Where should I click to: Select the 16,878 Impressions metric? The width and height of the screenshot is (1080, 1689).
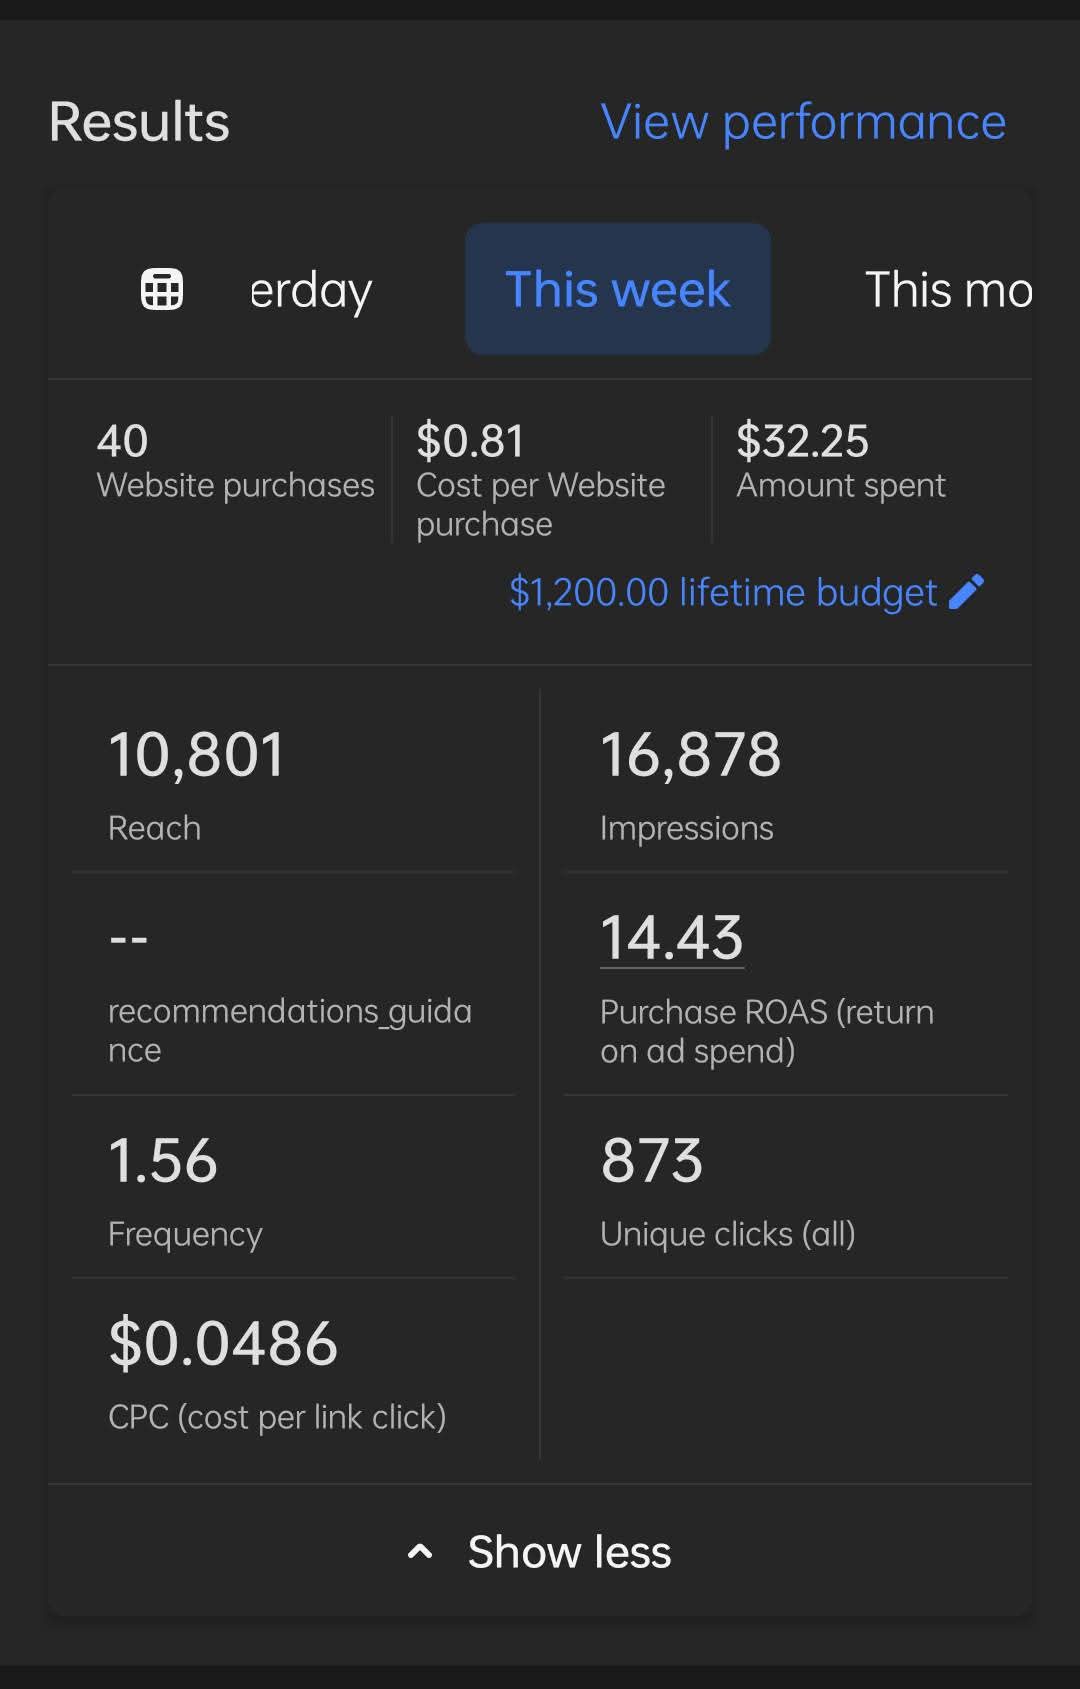coord(690,782)
